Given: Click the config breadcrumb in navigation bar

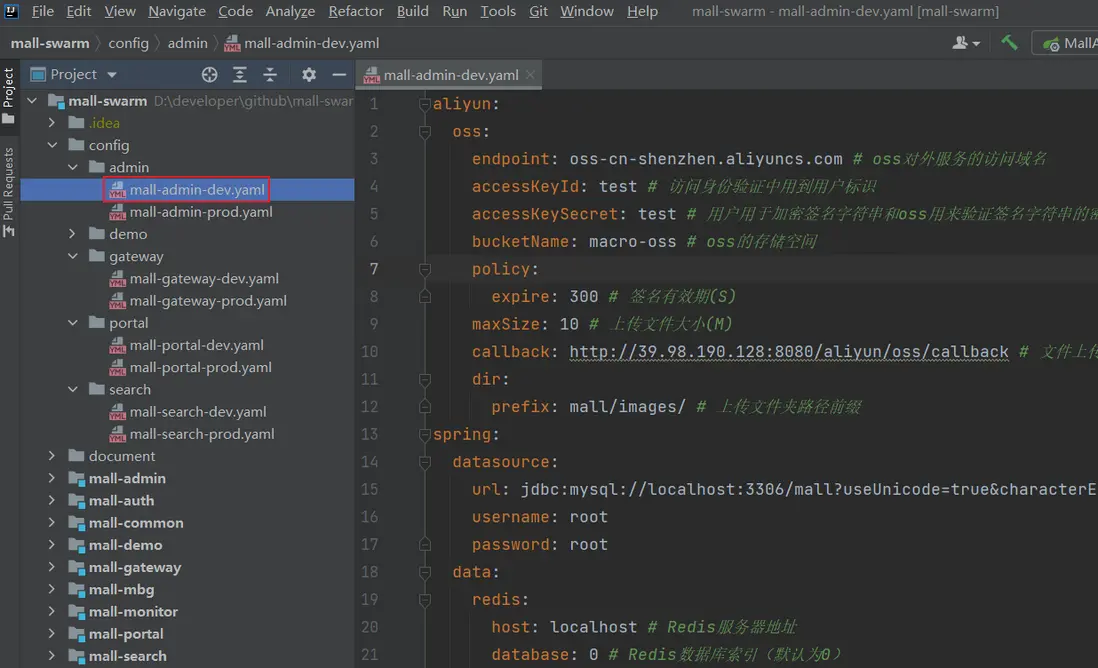Looking at the screenshot, I should 128,43.
